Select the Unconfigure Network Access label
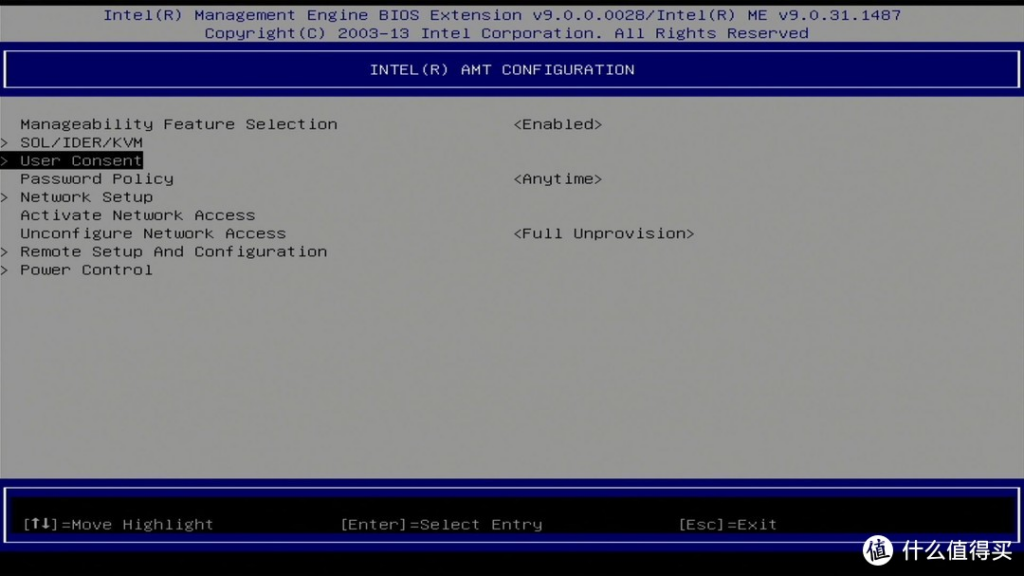1024x576 pixels. [152, 234]
